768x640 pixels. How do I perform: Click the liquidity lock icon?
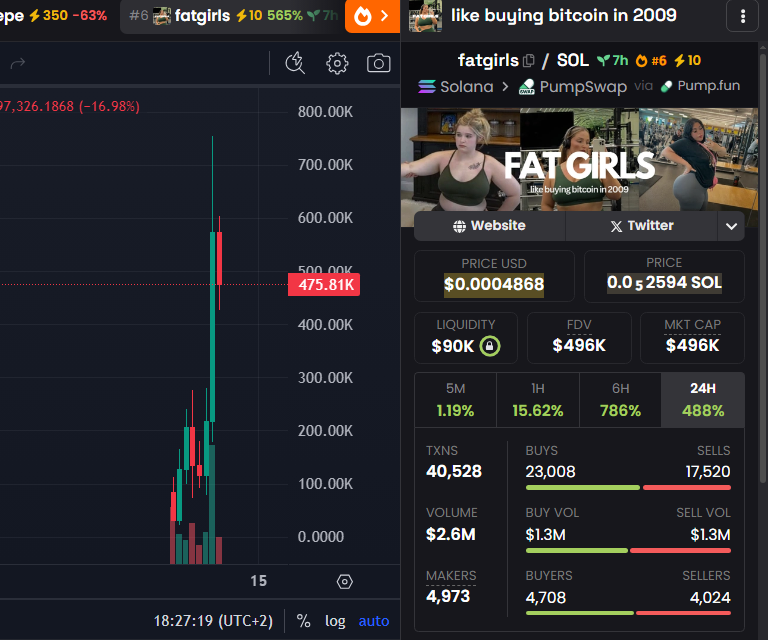[x=490, y=346]
